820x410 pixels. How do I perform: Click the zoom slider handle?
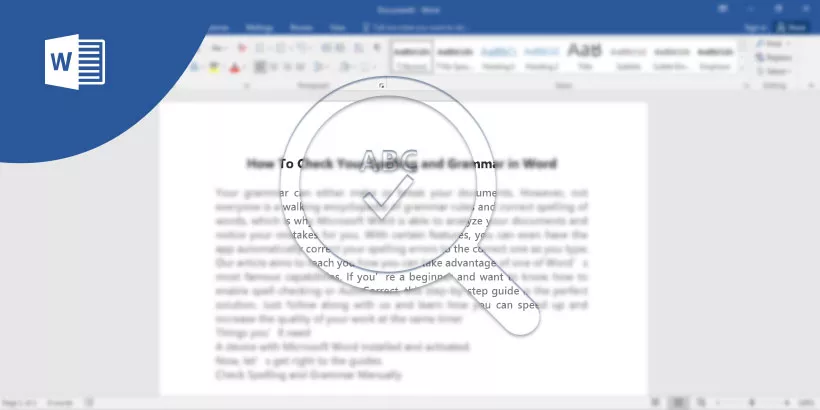pos(753,403)
